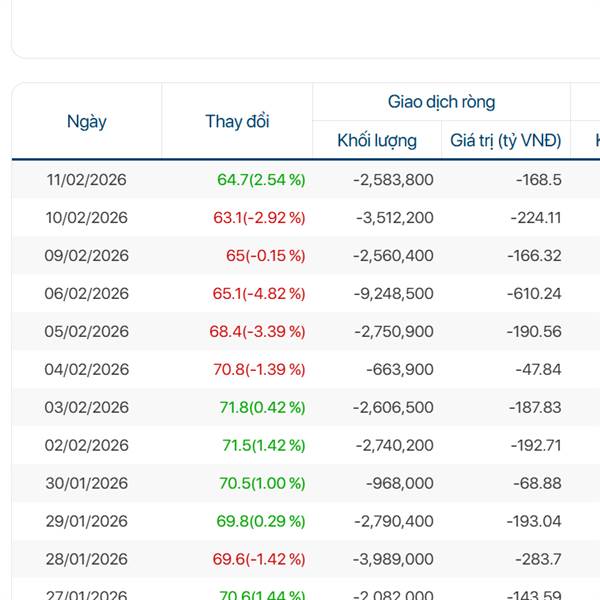
Task: Click the 68.4(-3.39 %) change value
Action: tap(259, 332)
